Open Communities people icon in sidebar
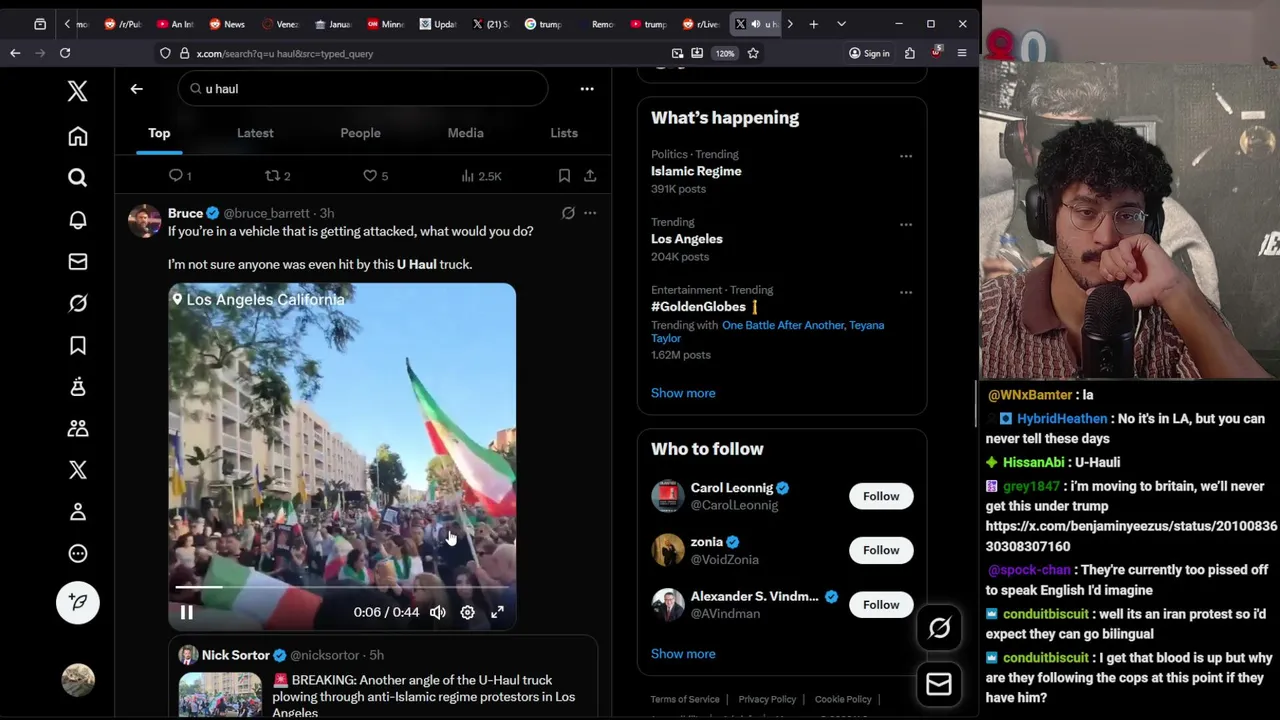This screenshot has width=1280, height=720. 77,428
